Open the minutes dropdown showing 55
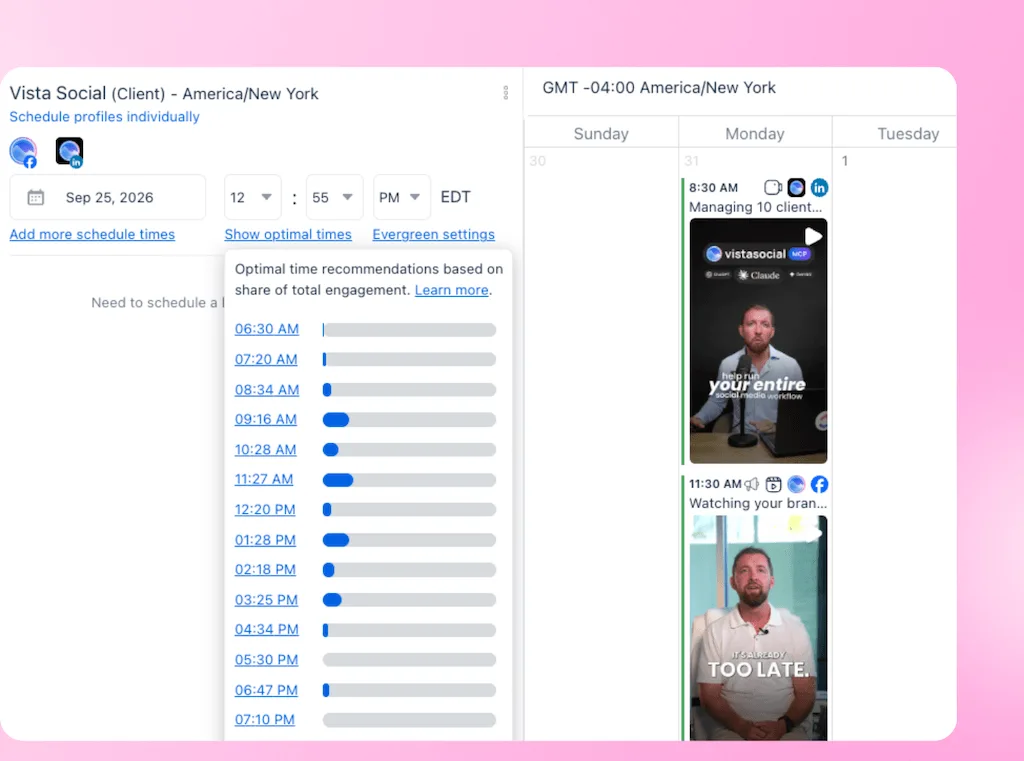The width and height of the screenshot is (1024, 761). pyautogui.click(x=334, y=197)
